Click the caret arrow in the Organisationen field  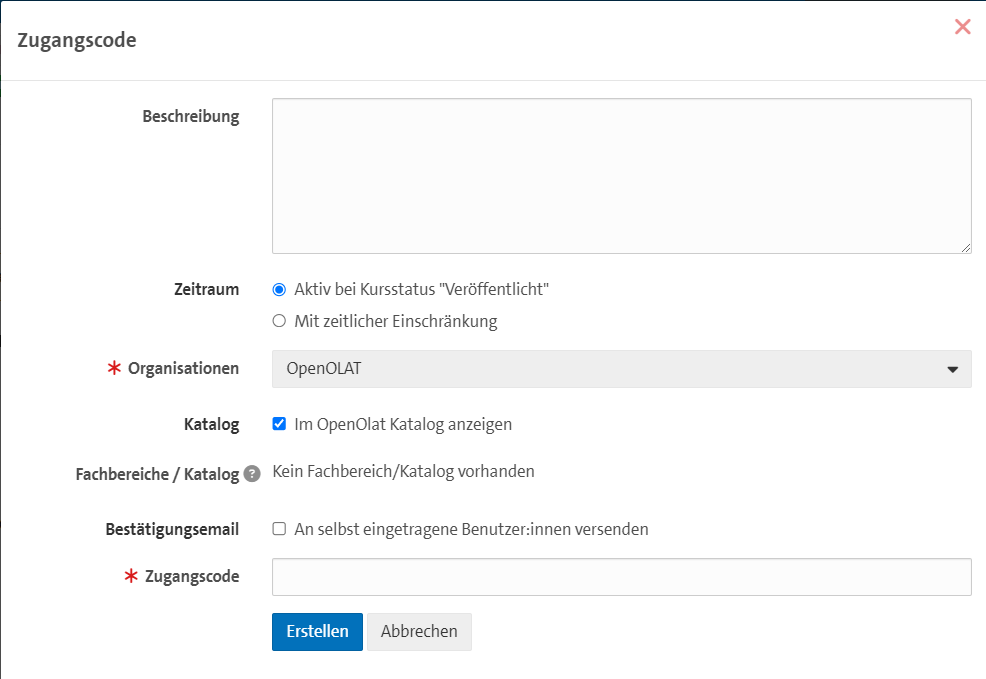coord(952,369)
